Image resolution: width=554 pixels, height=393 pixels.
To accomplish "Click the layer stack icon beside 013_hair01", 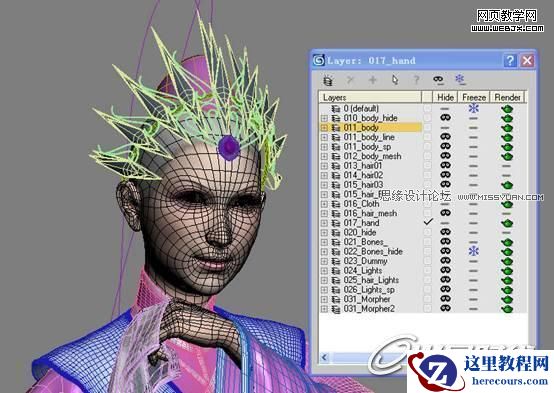I will (x=336, y=166).
